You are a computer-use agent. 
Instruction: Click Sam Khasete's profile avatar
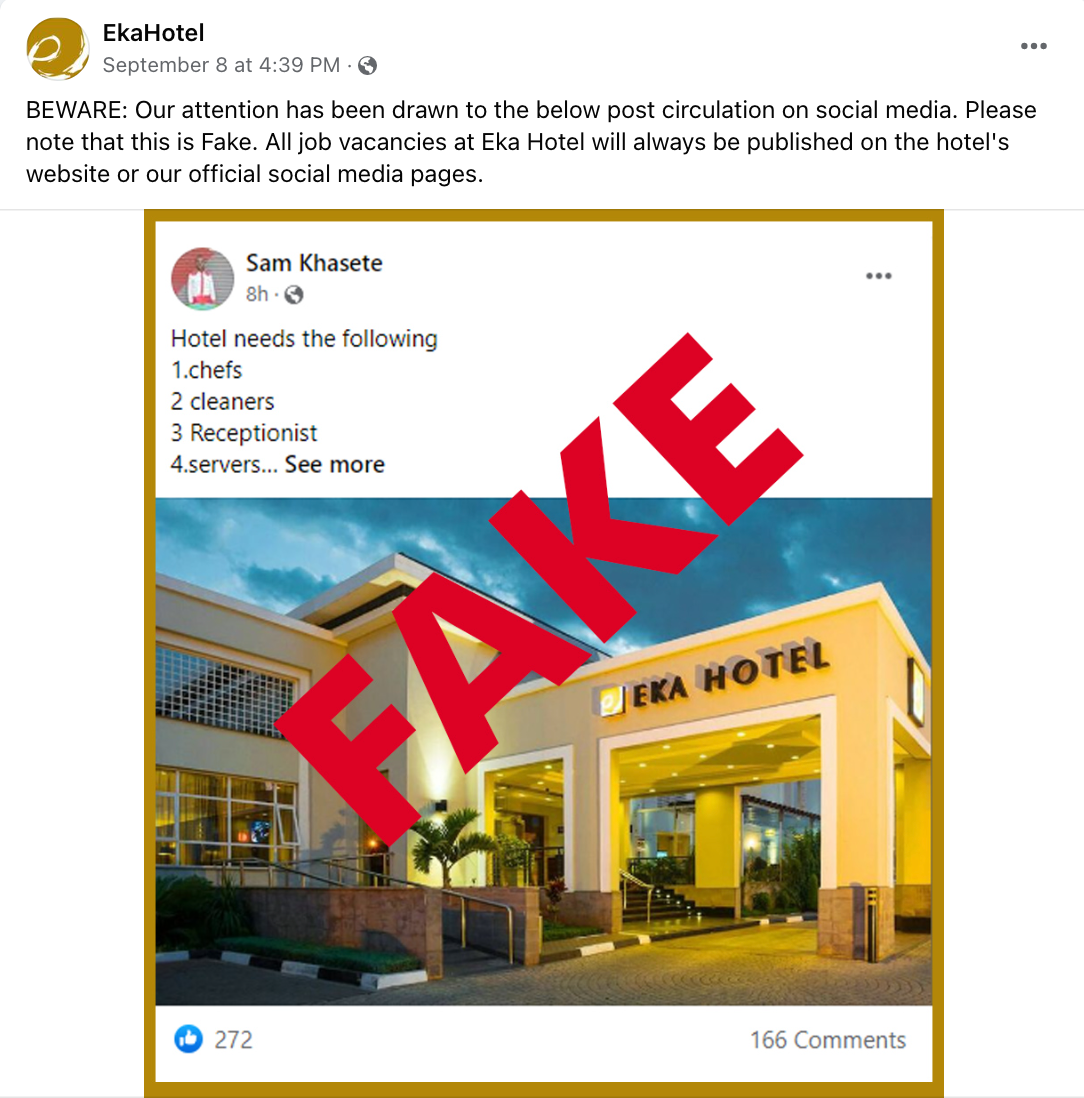pos(202,278)
